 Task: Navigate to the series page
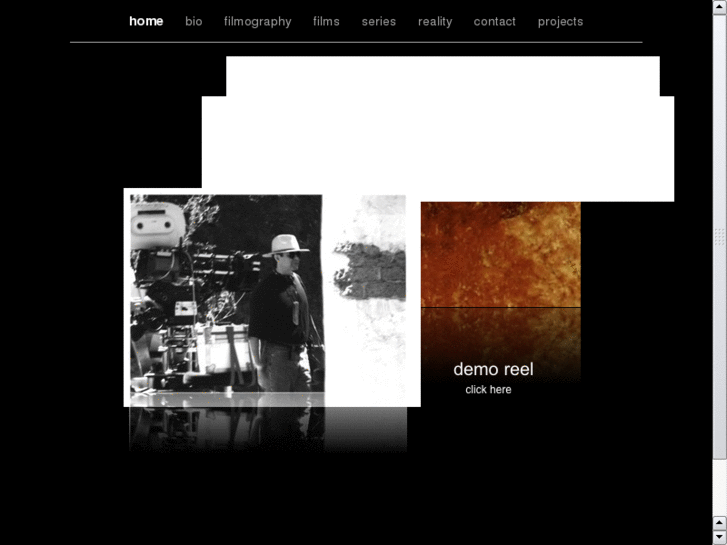click(x=379, y=21)
